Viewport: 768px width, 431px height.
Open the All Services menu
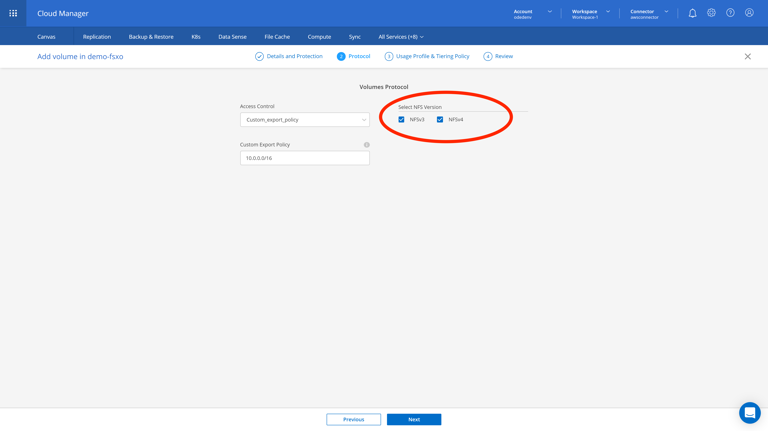tap(400, 37)
